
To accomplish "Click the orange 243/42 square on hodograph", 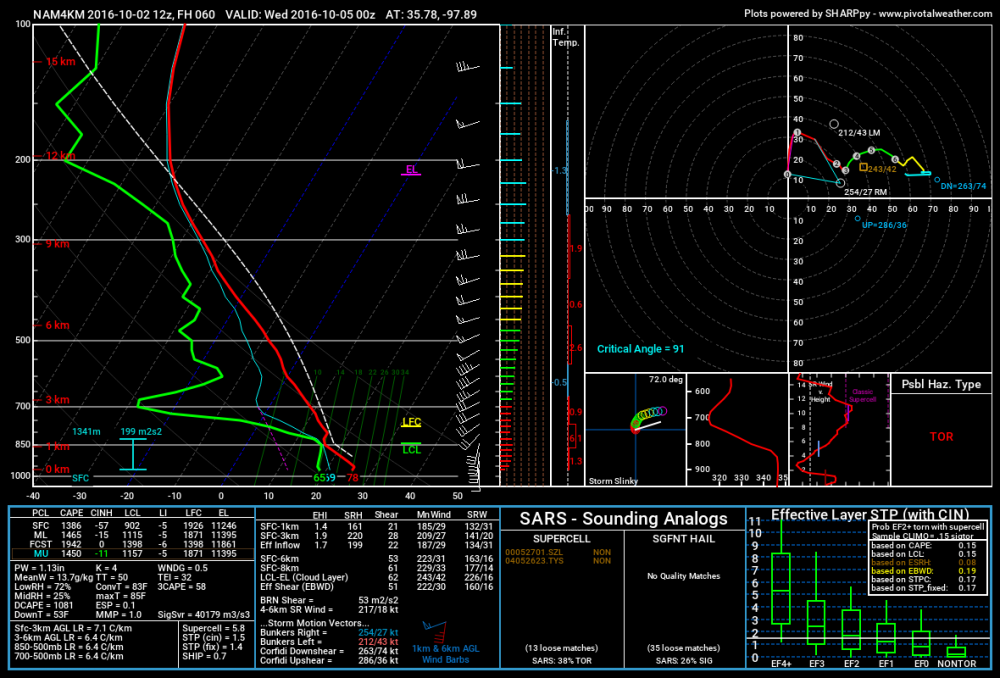I will tap(863, 167).
